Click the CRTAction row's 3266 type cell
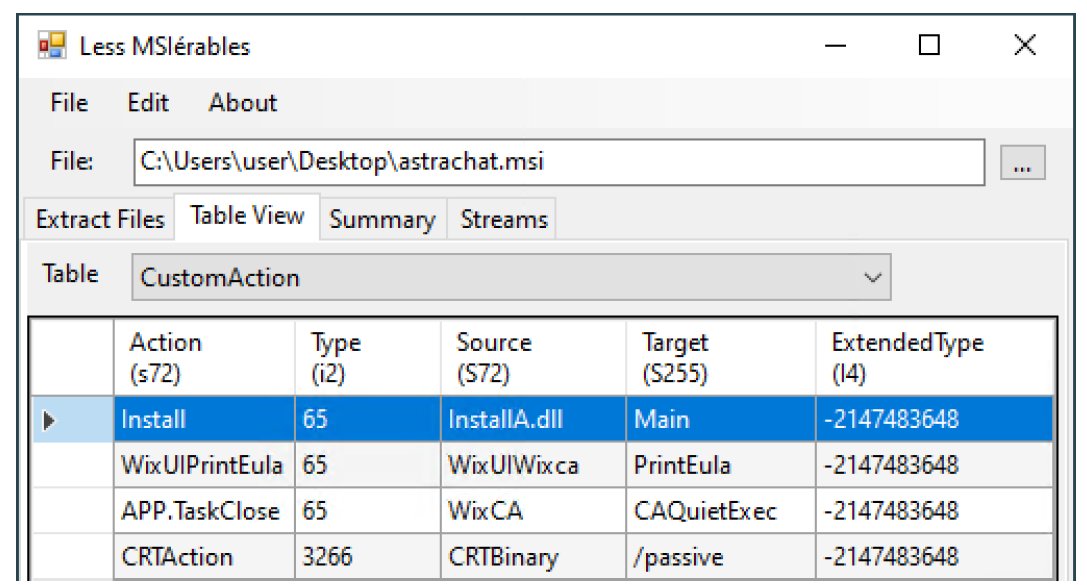 [x=367, y=556]
